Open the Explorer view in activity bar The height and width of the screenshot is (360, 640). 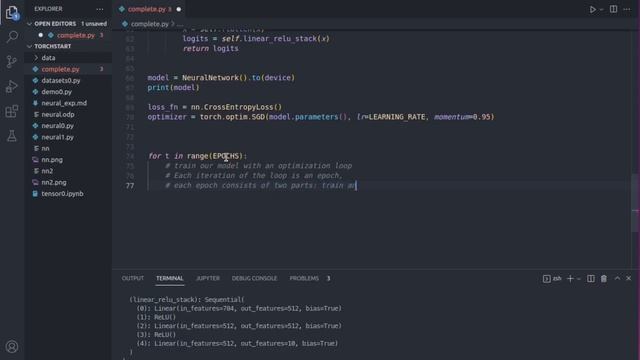12,13
